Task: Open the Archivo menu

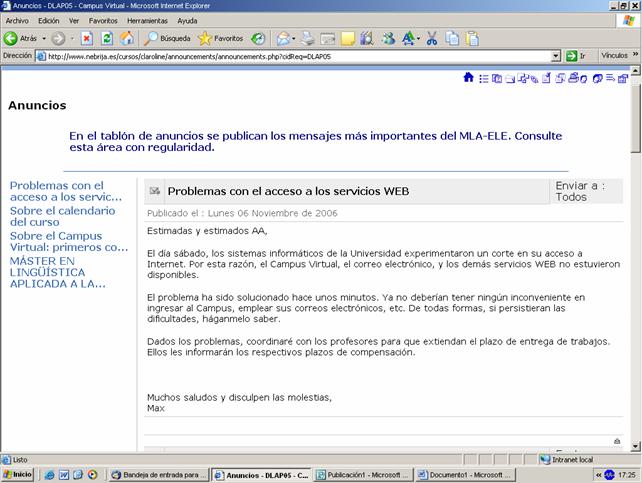Action: point(17,20)
